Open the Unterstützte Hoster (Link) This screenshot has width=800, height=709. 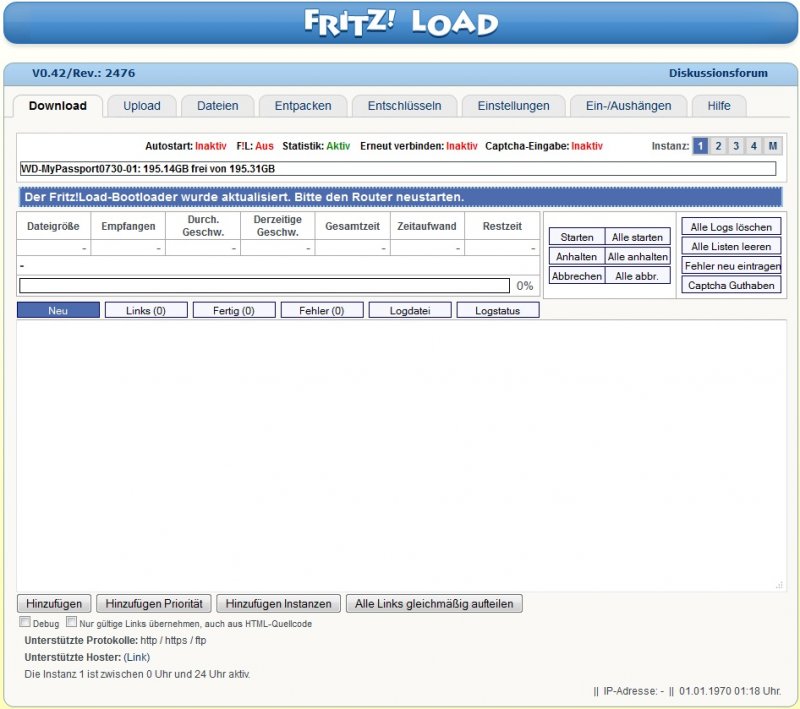[137, 657]
